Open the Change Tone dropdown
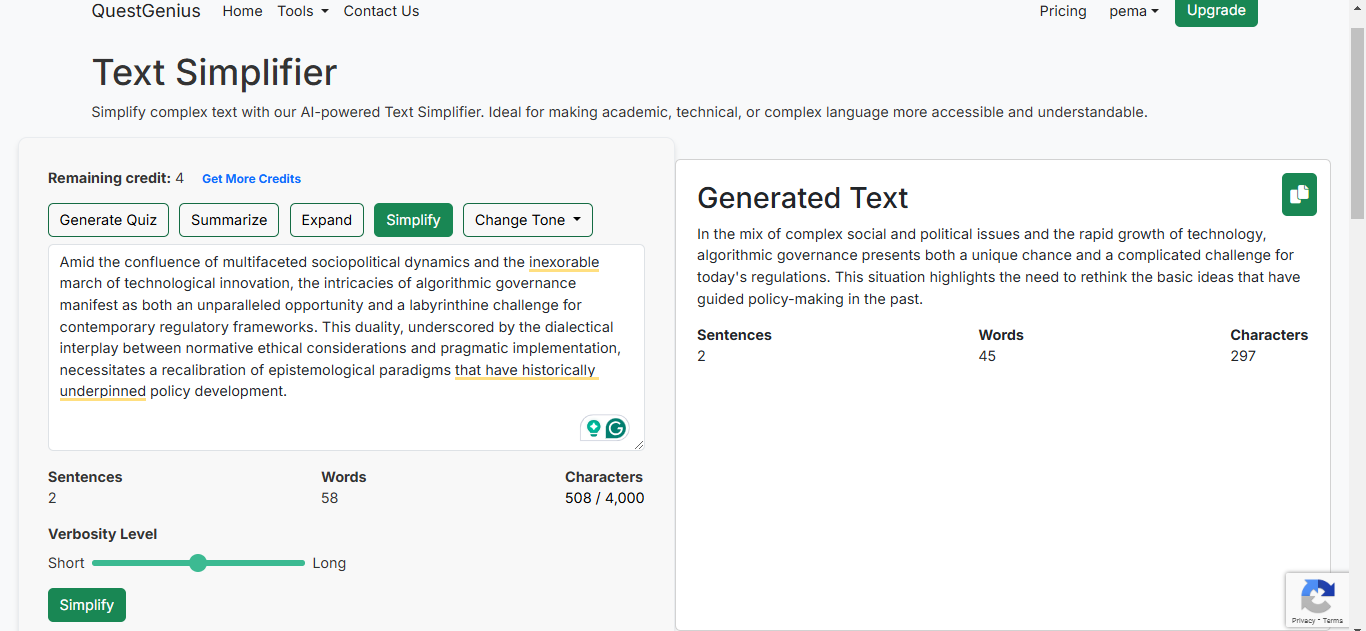This screenshot has width=1366, height=631. [x=528, y=220]
